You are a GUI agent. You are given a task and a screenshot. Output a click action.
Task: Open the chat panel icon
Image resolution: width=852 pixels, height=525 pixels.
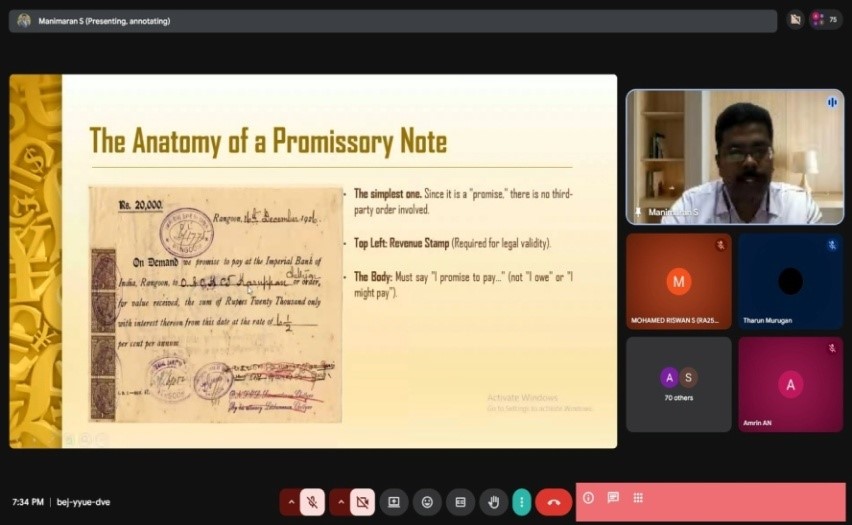tap(613, 498)
